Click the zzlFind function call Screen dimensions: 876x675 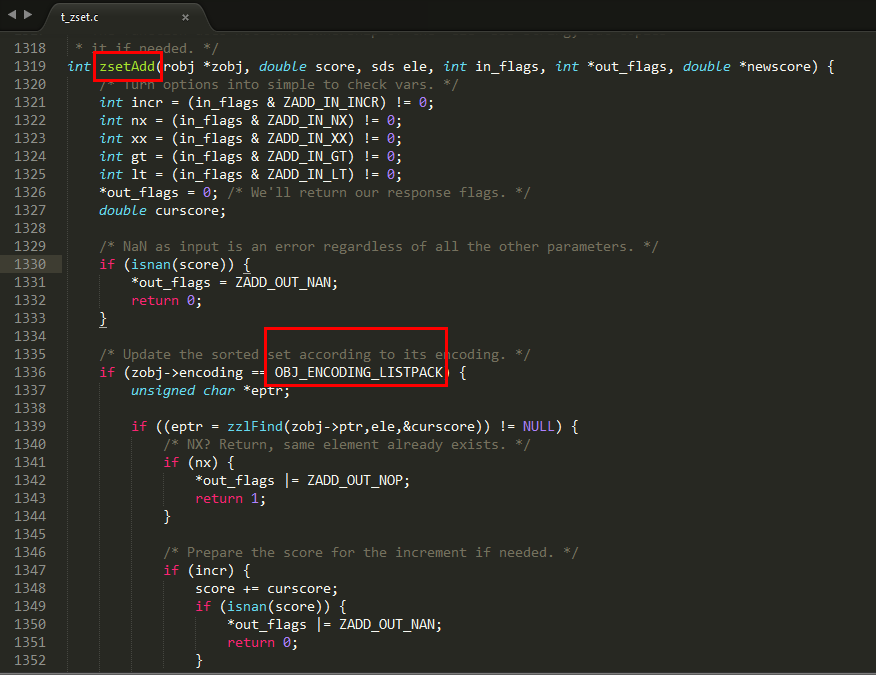point(255,426)
